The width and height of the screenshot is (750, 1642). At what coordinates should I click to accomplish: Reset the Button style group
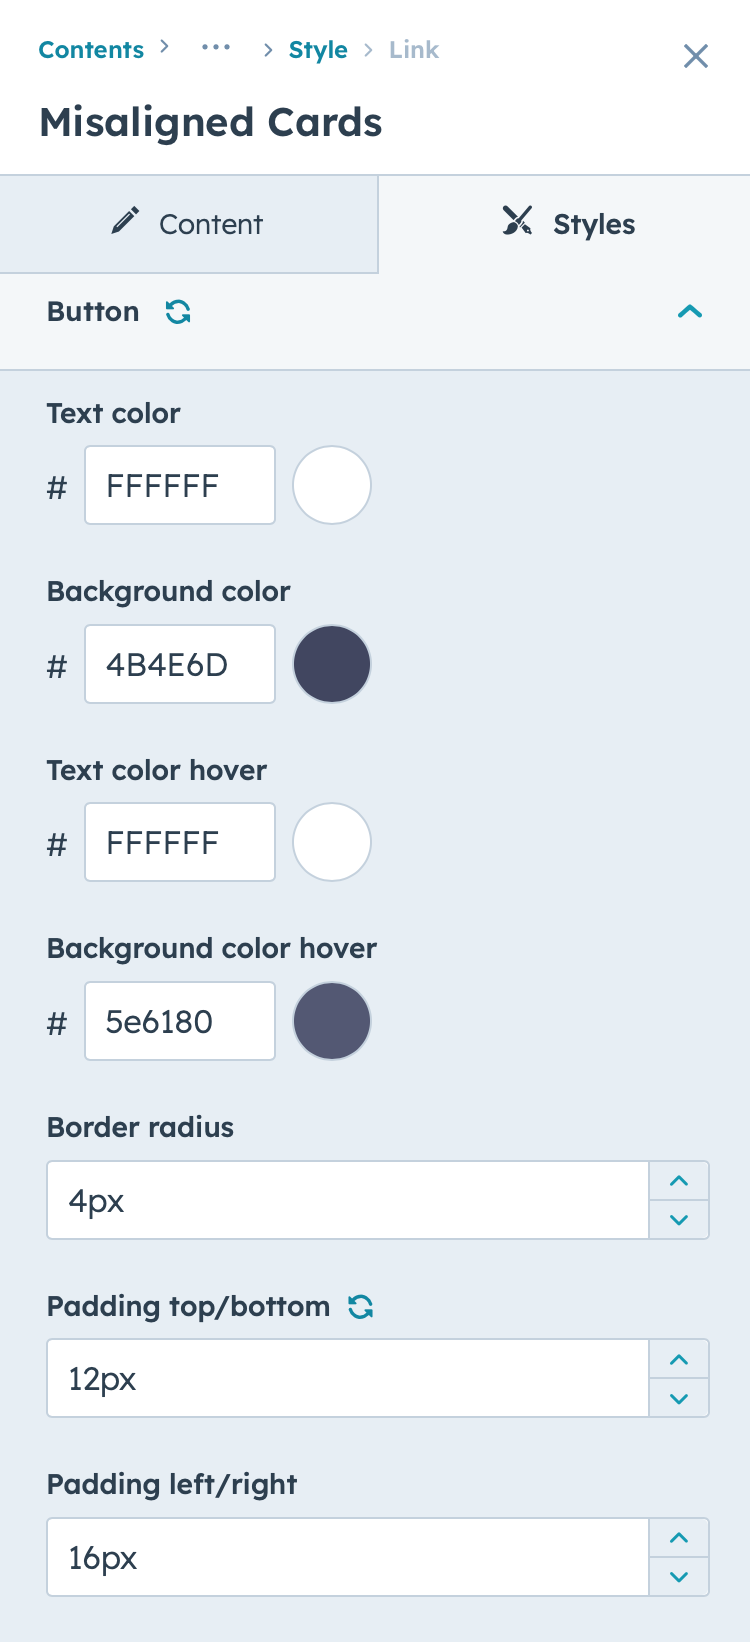178,312
